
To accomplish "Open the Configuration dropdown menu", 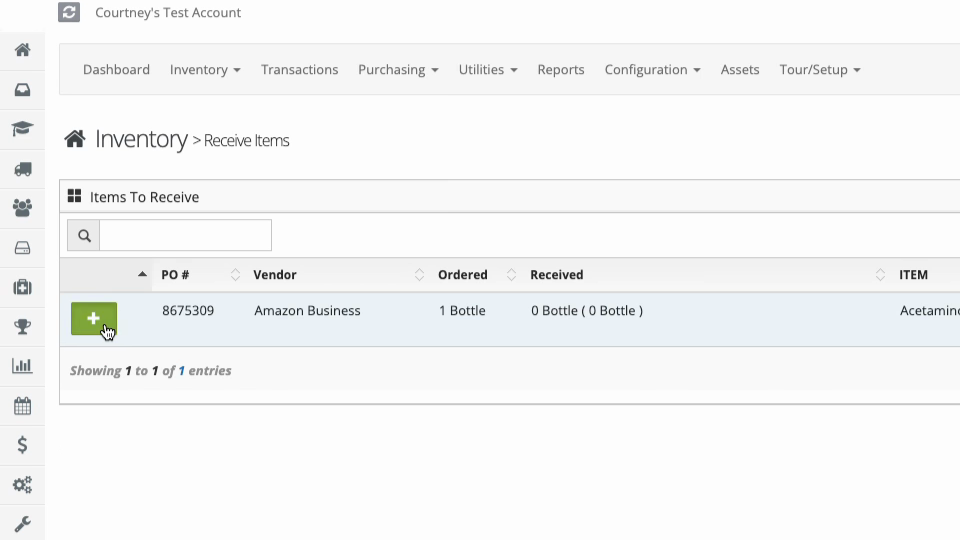I will 652,70.
